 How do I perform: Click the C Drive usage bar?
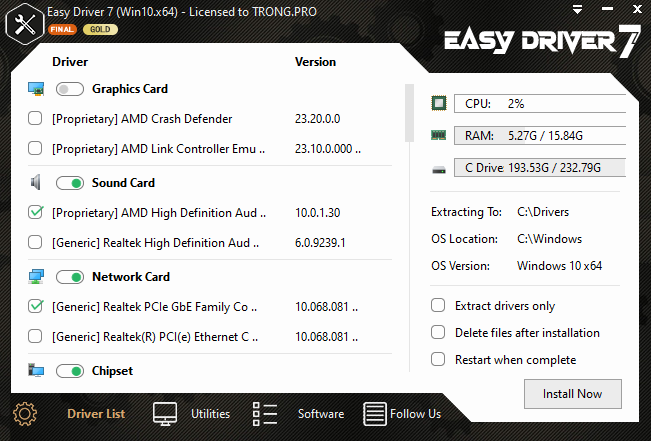[540, 168]
